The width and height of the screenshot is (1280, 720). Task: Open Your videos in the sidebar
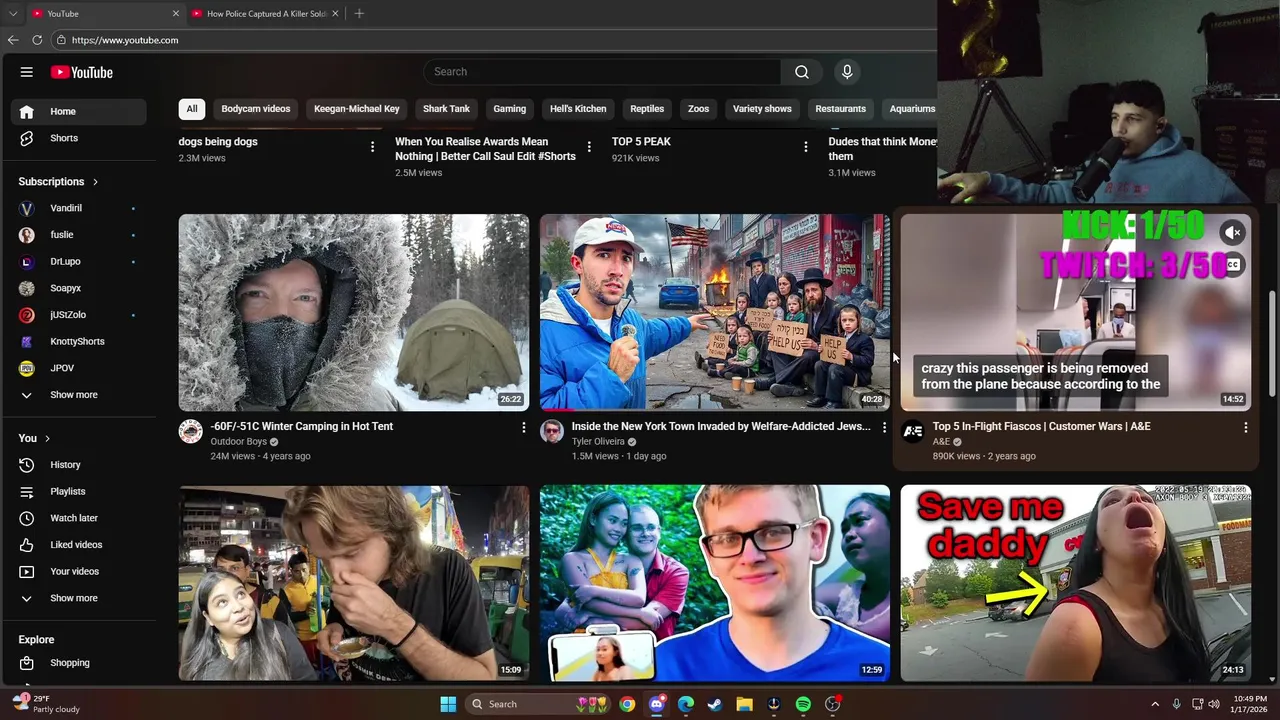click(80, 571)
